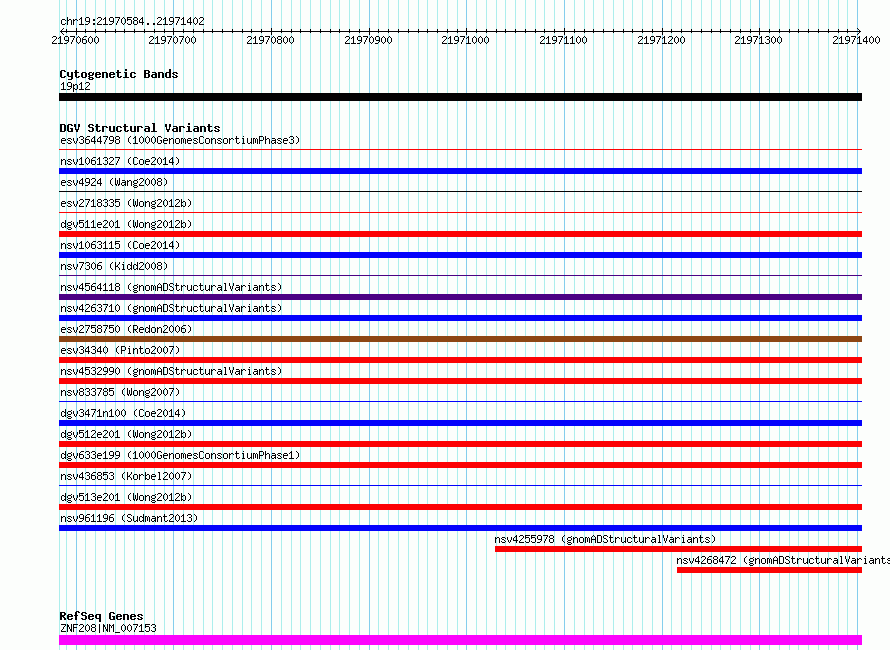Open the nsv4268472 gnomAD variant label
This screenshot has height=650, width=890.
[x=783, y=560]
